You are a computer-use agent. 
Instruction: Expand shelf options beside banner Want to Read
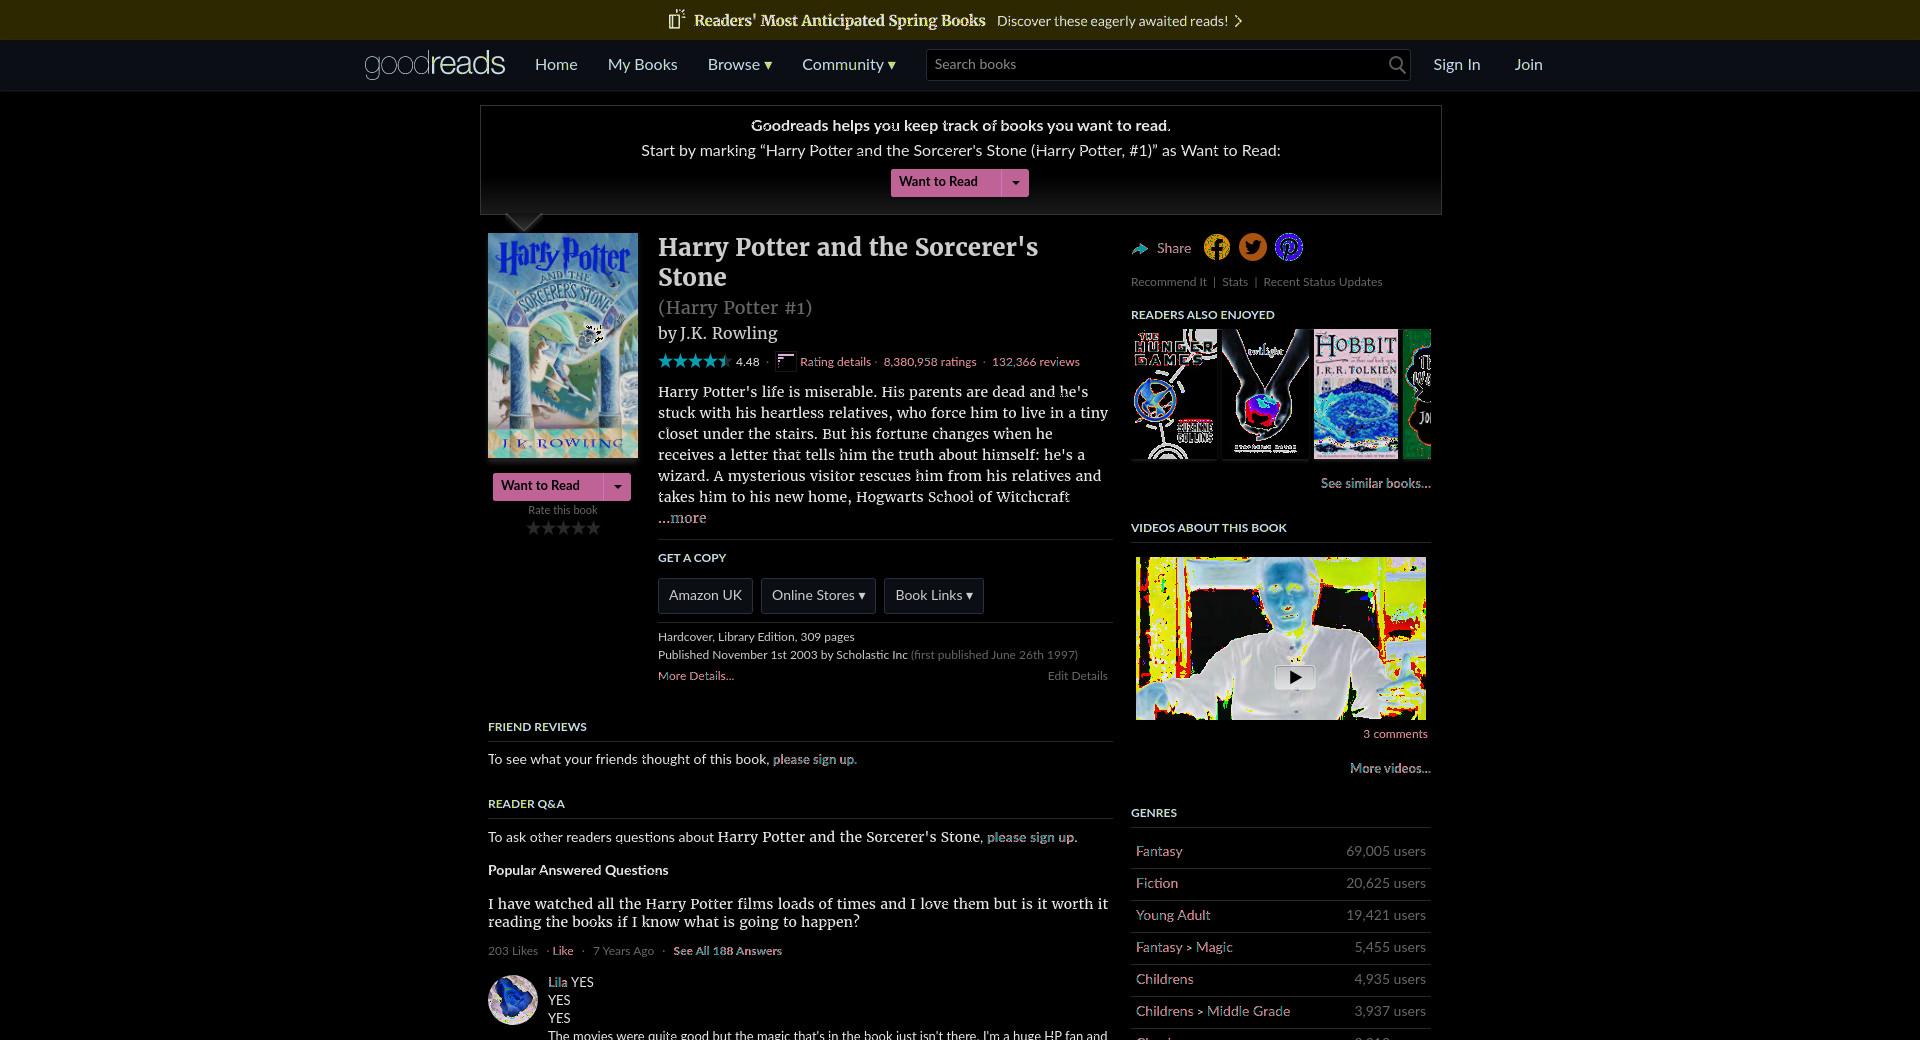coord(1015,183)
